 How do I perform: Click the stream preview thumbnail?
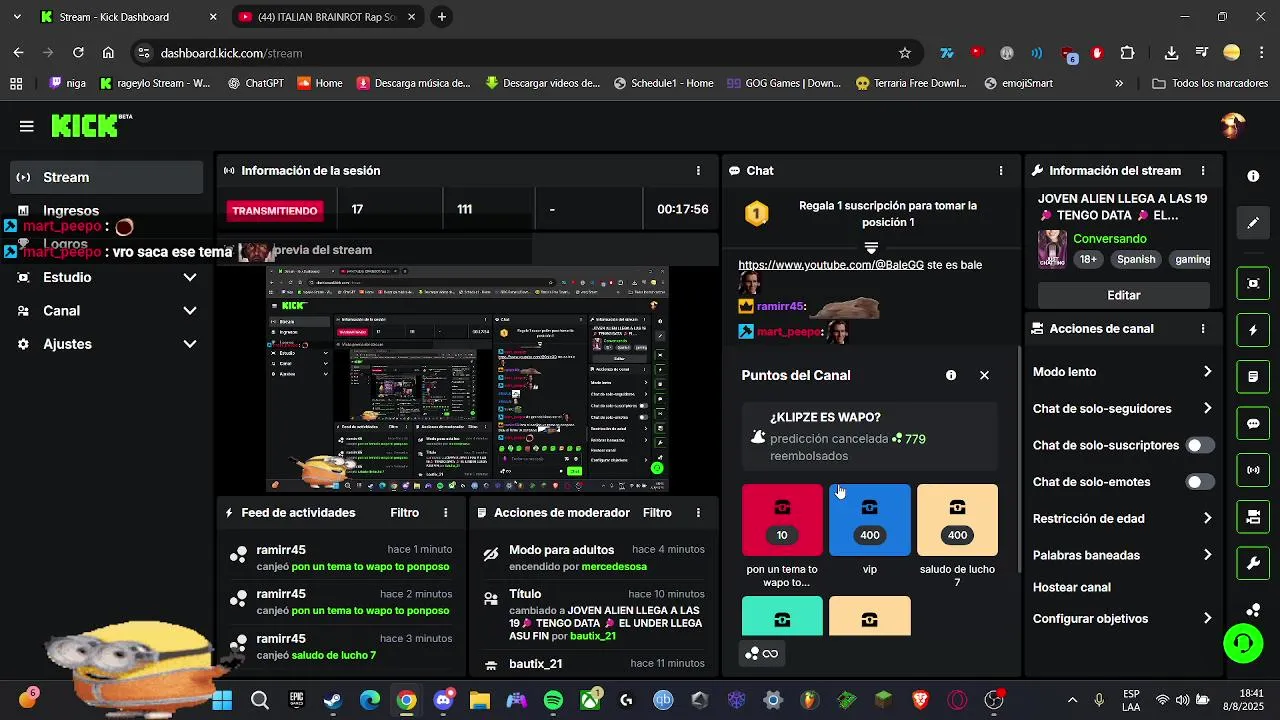(x=467, y=379)
